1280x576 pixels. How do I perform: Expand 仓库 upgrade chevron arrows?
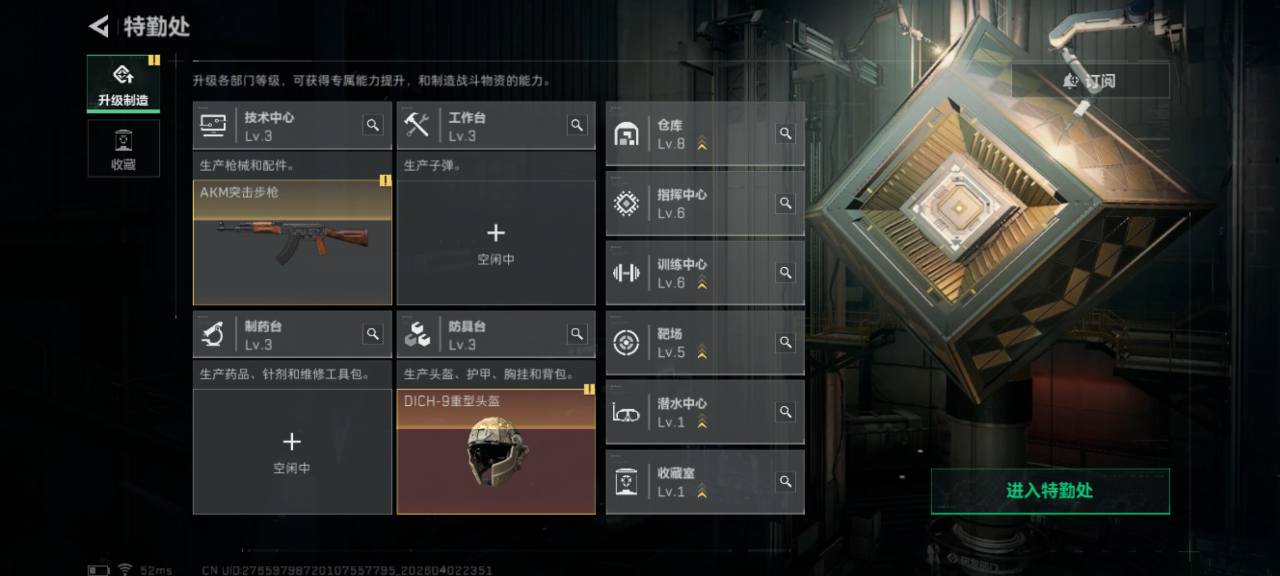(702, 144)
